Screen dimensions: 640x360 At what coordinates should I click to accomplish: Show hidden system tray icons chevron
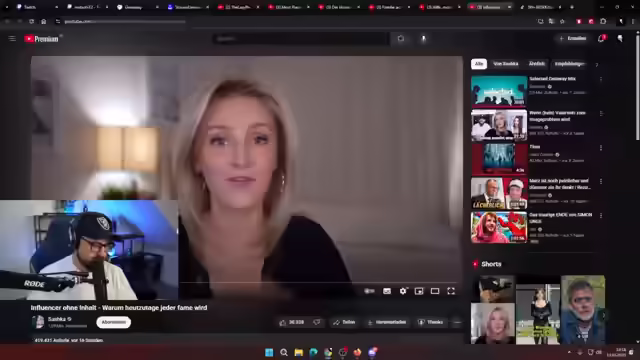click(569, 352)
